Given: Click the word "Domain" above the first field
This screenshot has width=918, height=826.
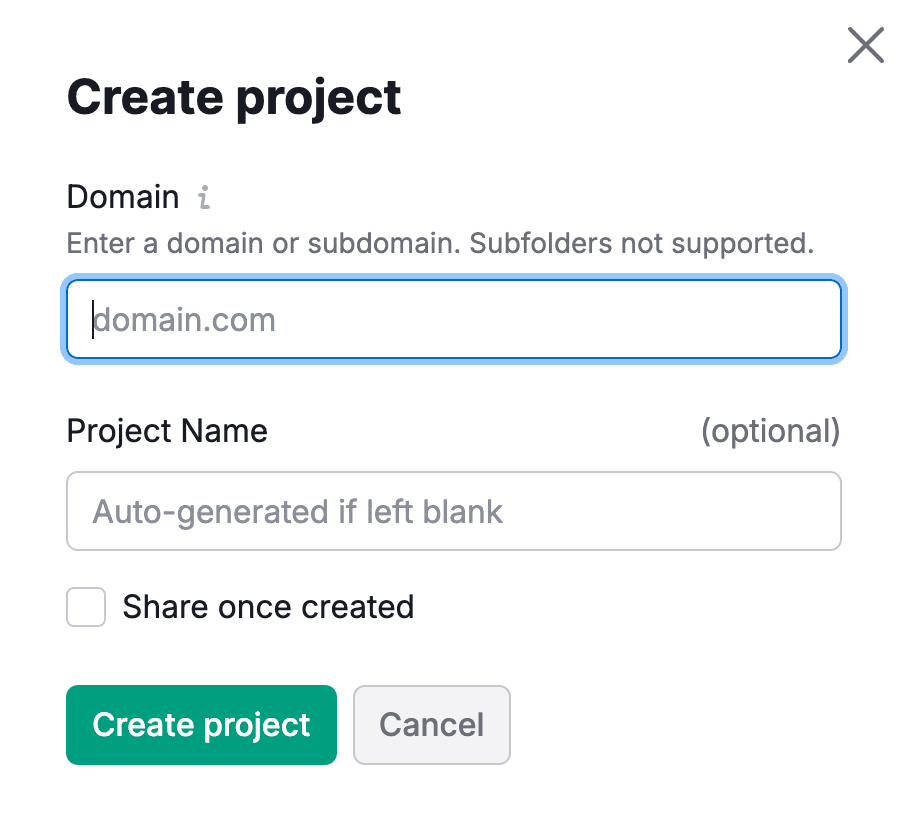Looking at the screenshot, I should [123, 197].
